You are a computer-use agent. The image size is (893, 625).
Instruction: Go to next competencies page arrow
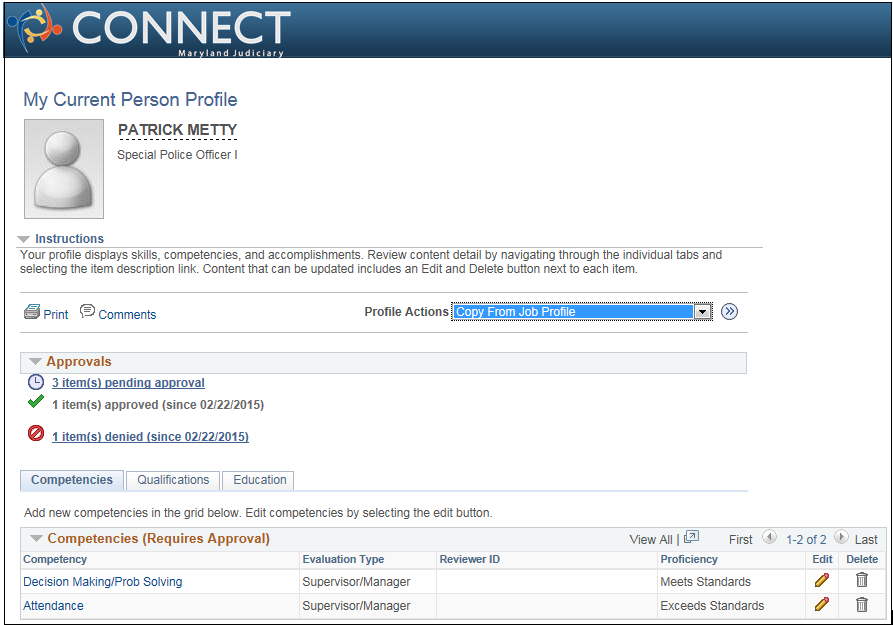[841, 537]
